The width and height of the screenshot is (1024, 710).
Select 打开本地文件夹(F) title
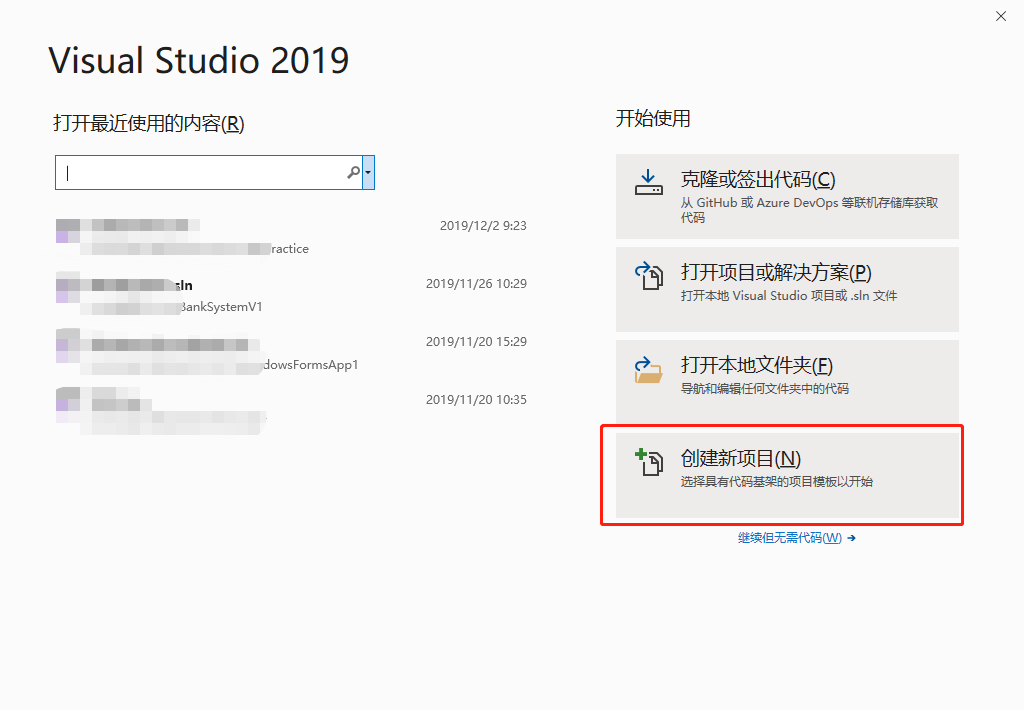pos(756,365)
